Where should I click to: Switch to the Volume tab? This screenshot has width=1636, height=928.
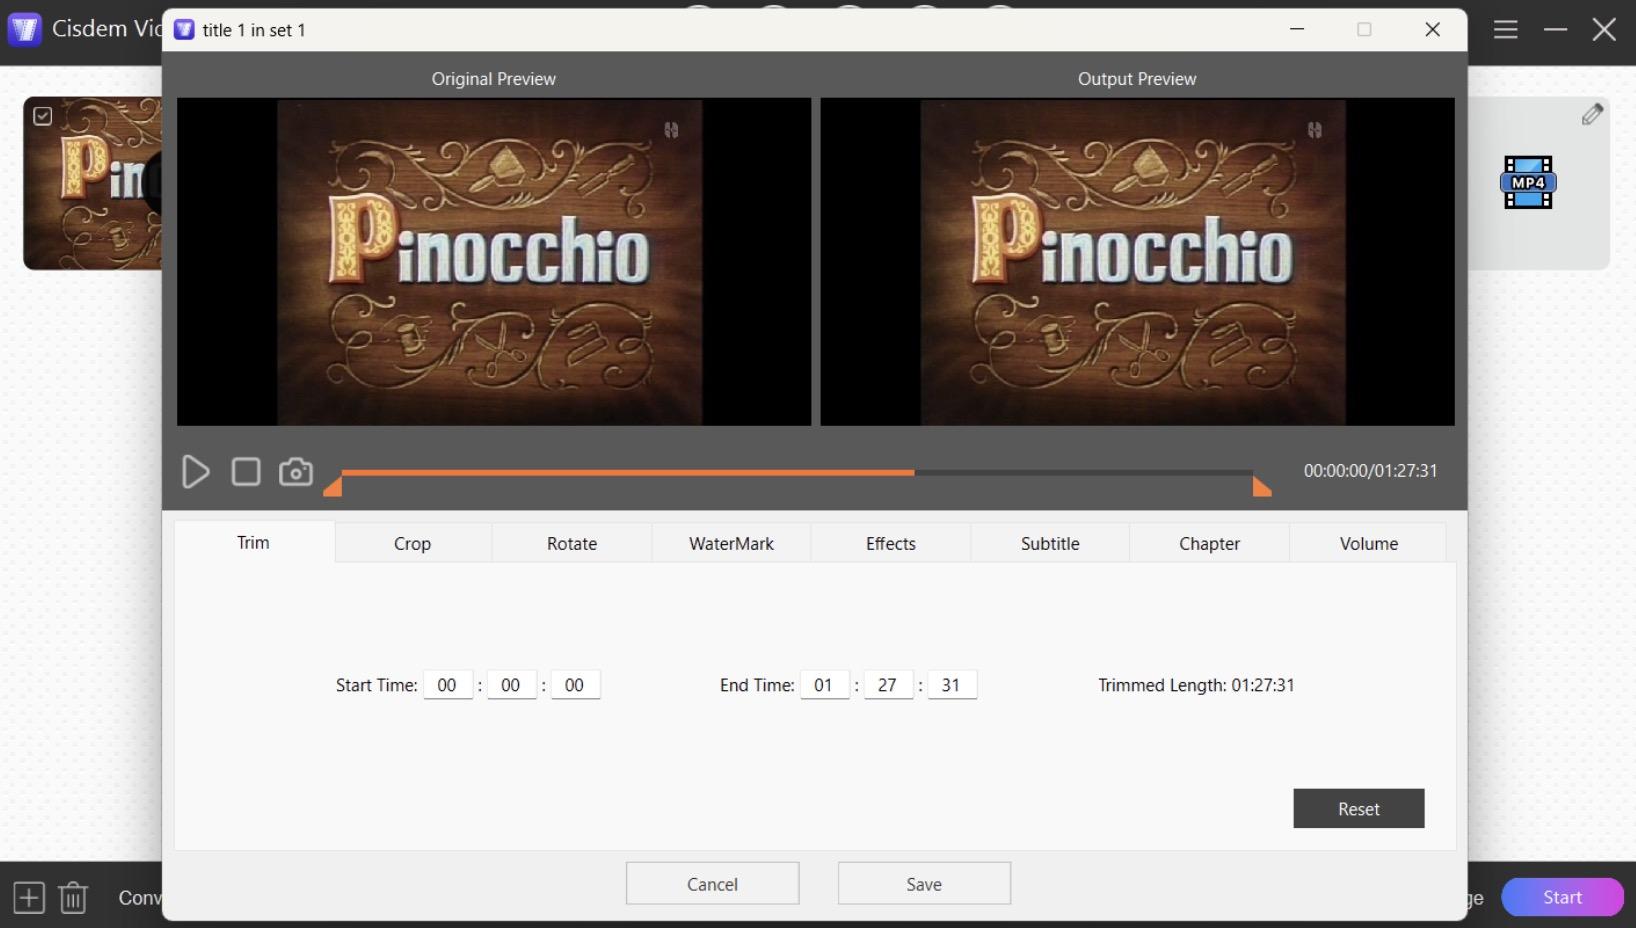click(x=1369, y=543)
